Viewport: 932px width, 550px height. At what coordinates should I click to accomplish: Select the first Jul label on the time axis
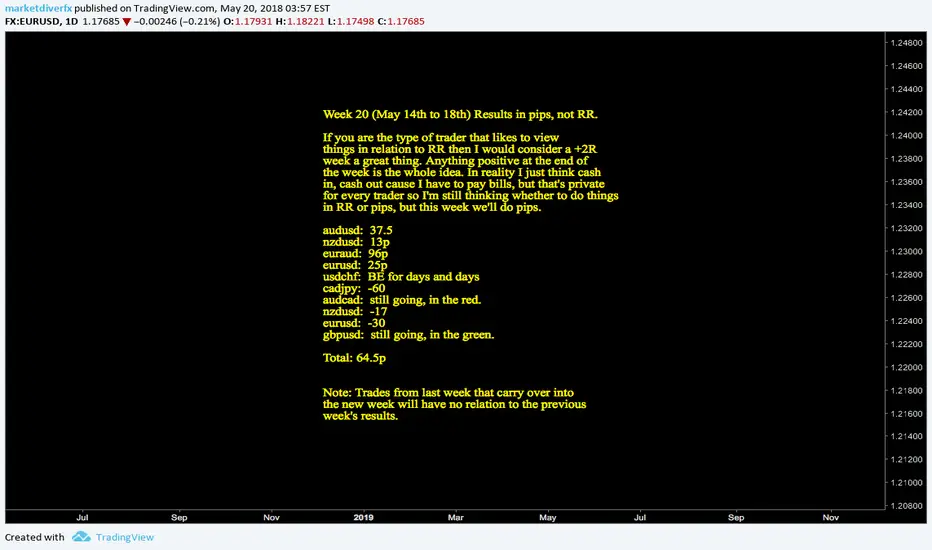tap(82, 517)
